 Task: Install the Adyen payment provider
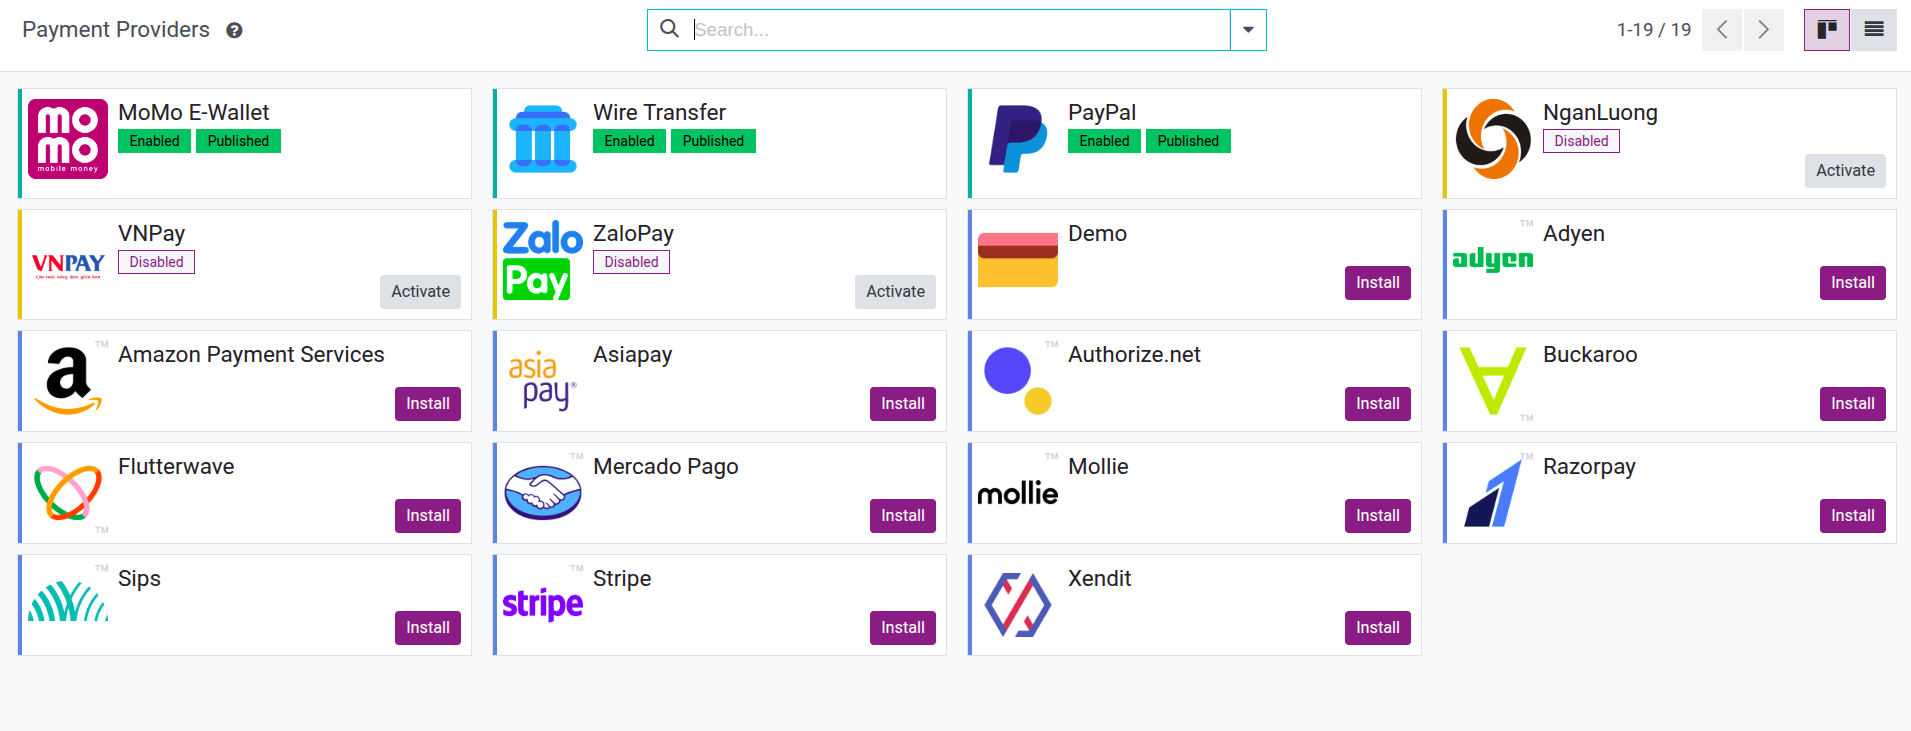1852,283
